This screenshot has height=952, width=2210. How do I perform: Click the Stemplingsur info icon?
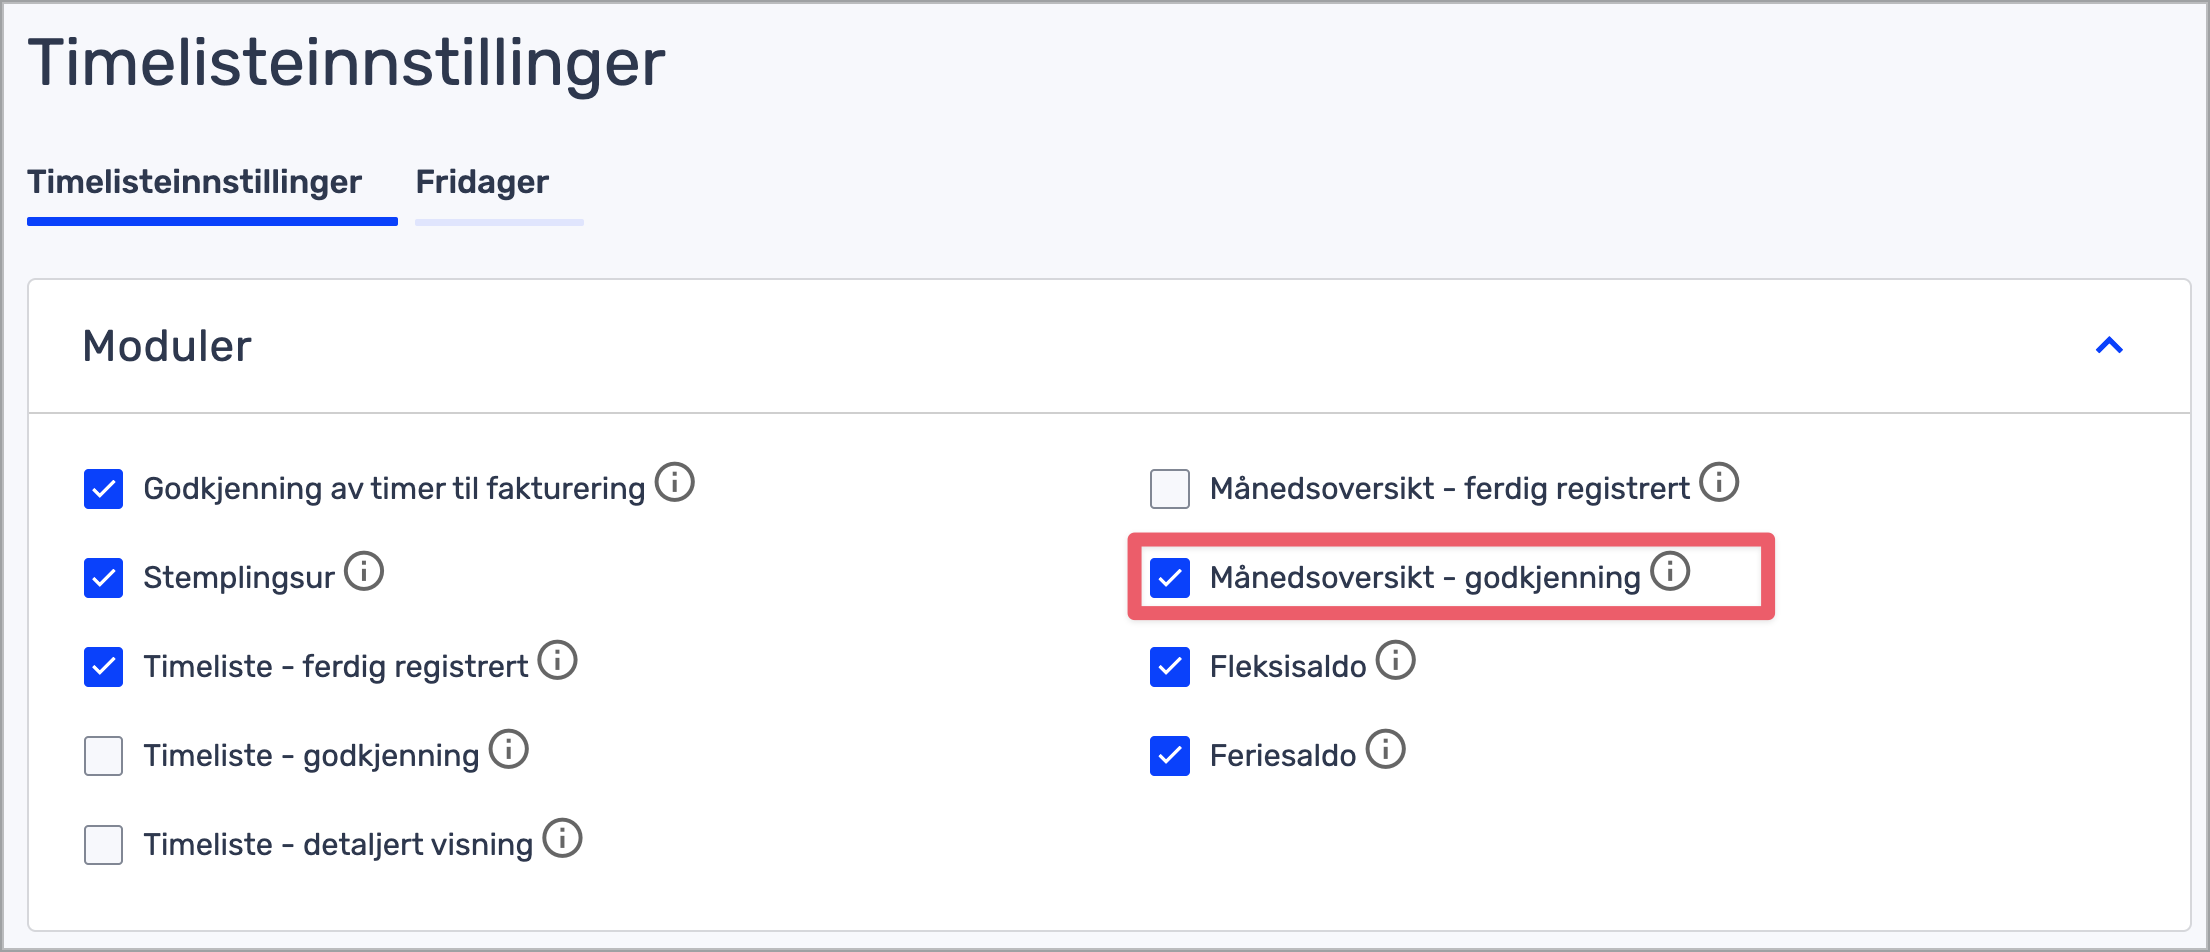(x=364, y=571)
